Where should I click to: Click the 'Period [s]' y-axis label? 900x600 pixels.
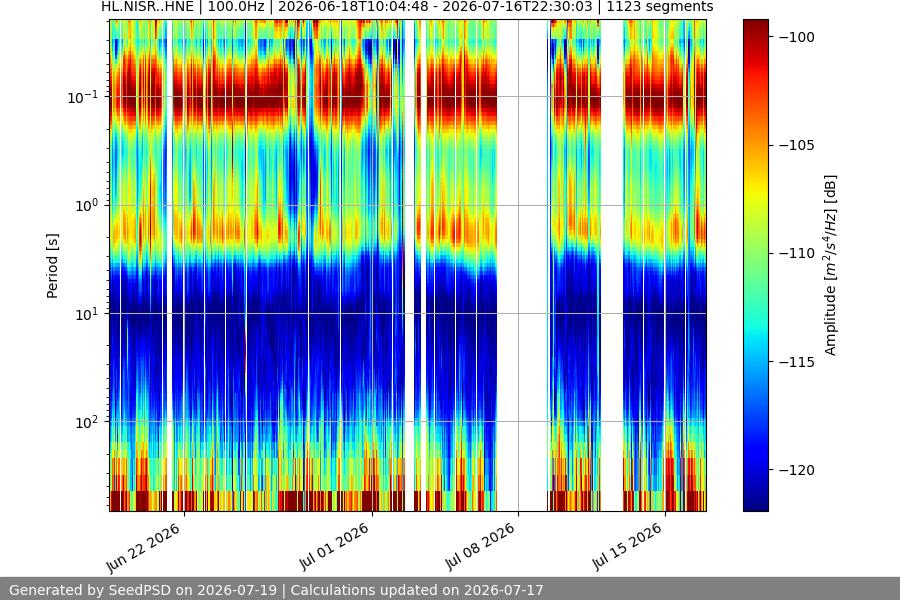tap(52, 266)
